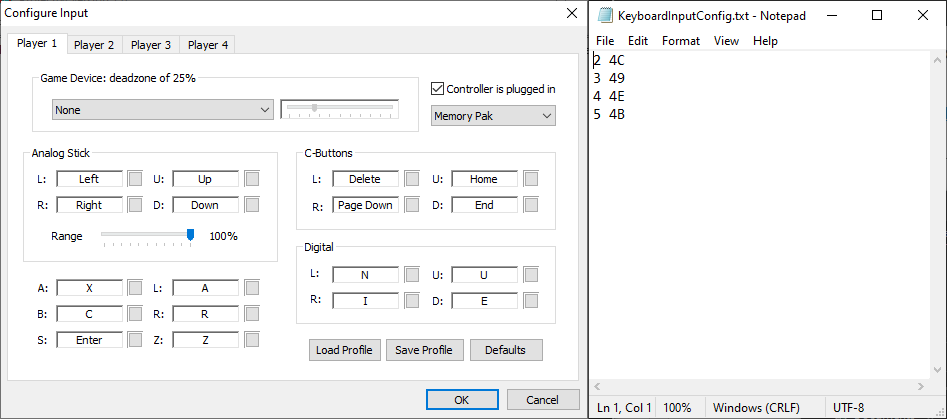Click the square button beside Digital N field
Viewport: 947px width, 419px height.
click(x=412, y=274)
